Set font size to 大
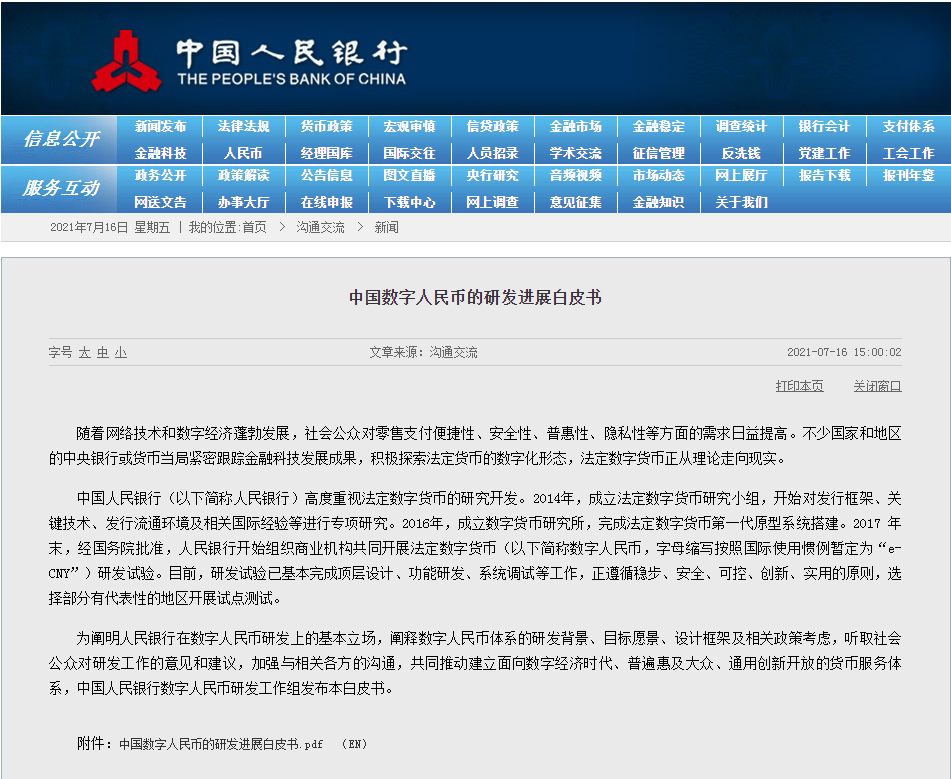This screenshot has height=779, width=951. pos(85,352)
